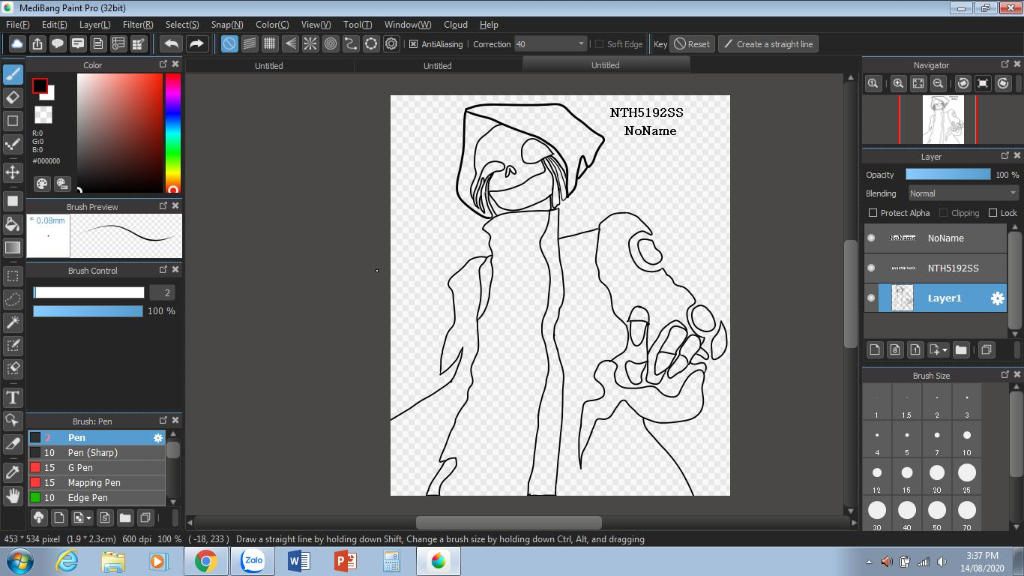The width and height of the screenshot is (1024, 576).
Task: Click the Redo arrow in toolbar
Action: coord(196,44)
